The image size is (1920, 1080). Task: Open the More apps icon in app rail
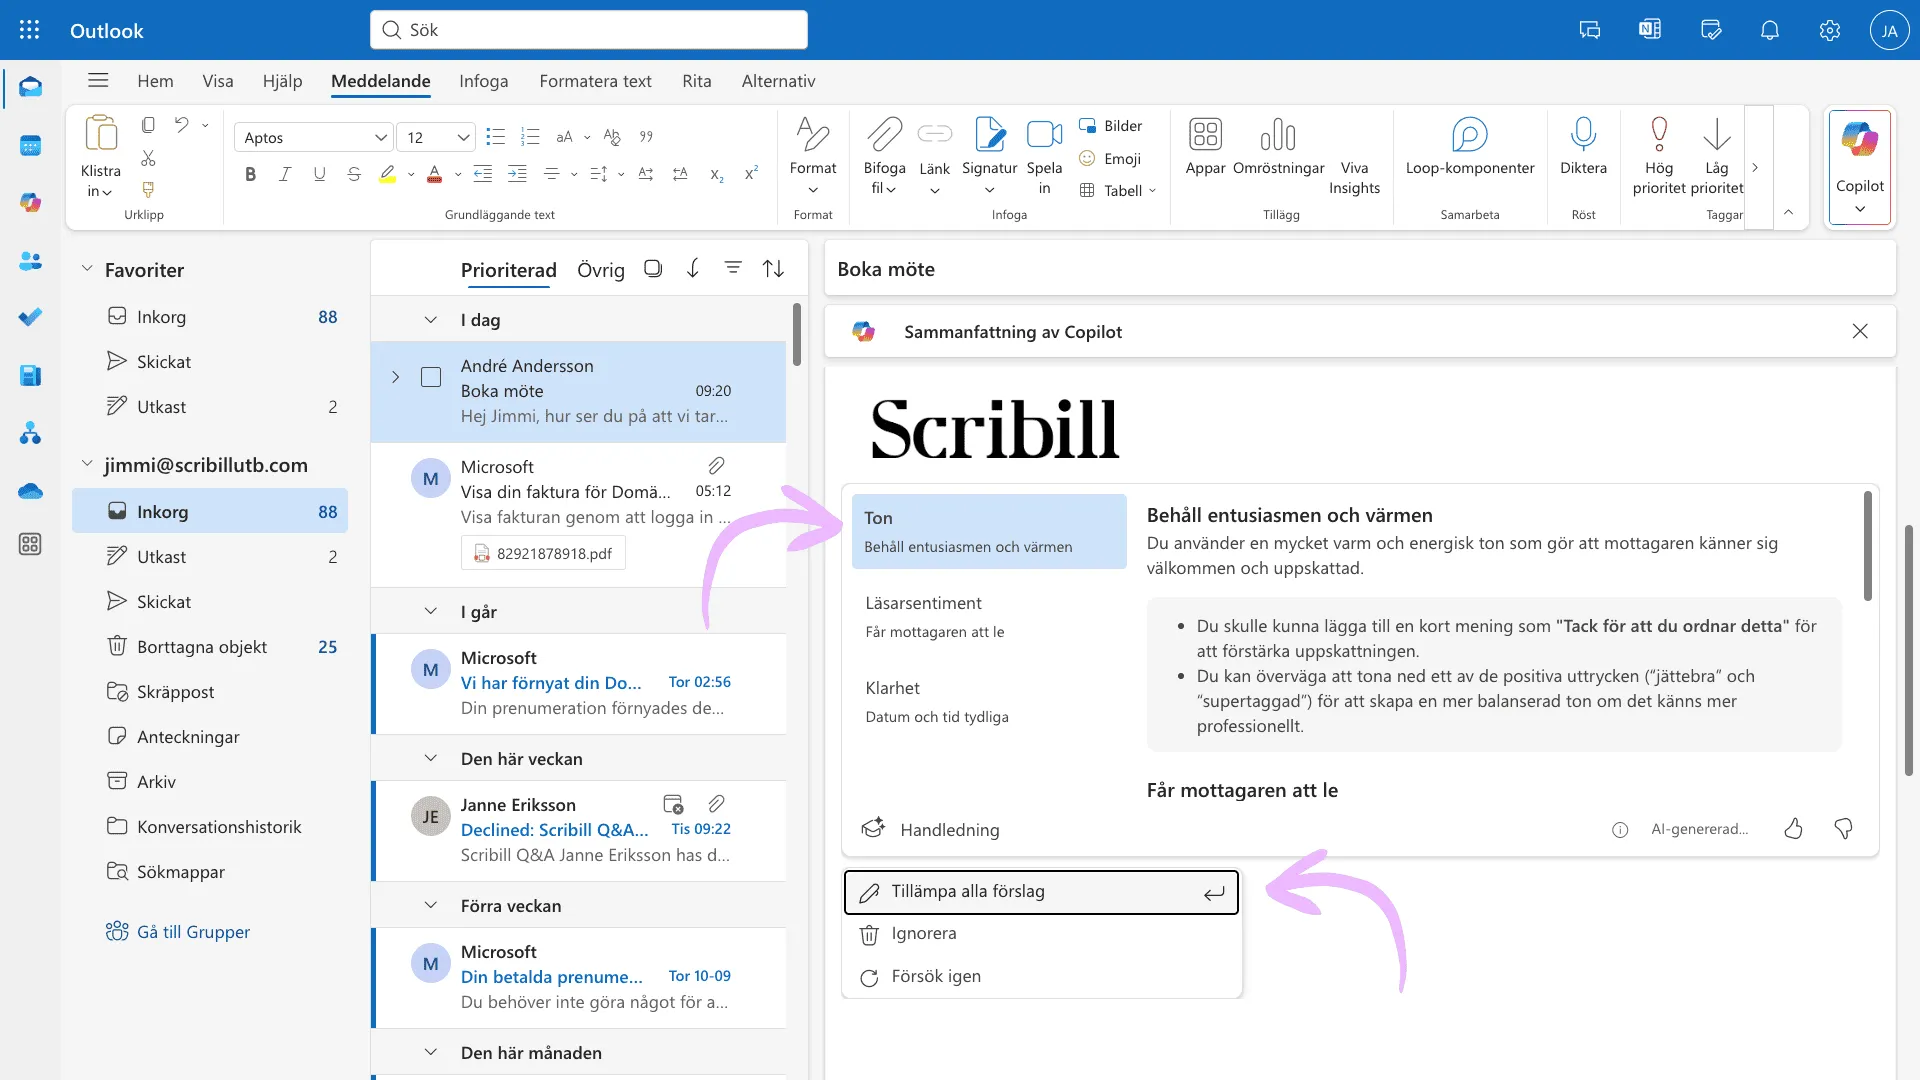pos(30,544)
